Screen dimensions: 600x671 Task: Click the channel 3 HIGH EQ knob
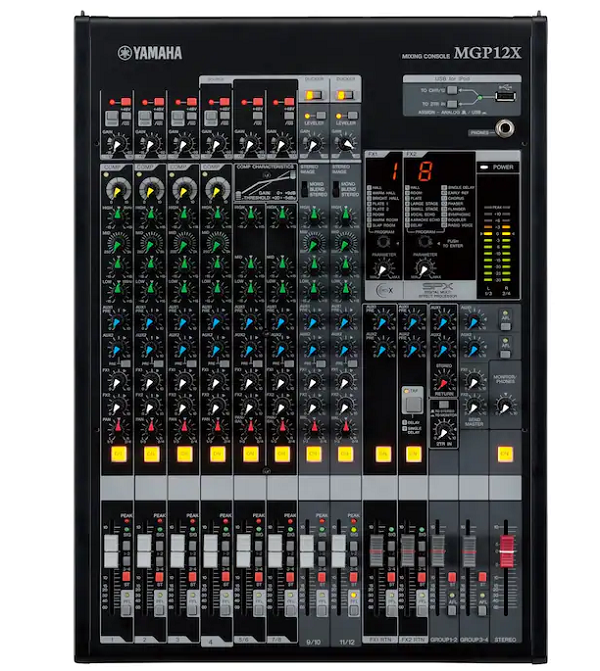(x=184, y=215)
